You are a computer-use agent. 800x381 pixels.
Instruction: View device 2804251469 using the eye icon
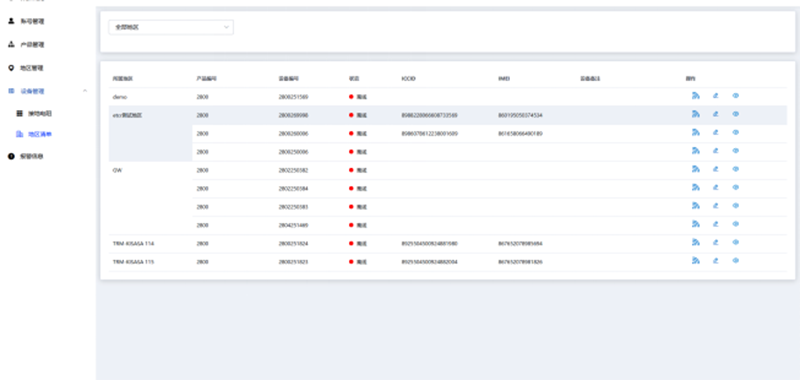click(x=735, y=224)
